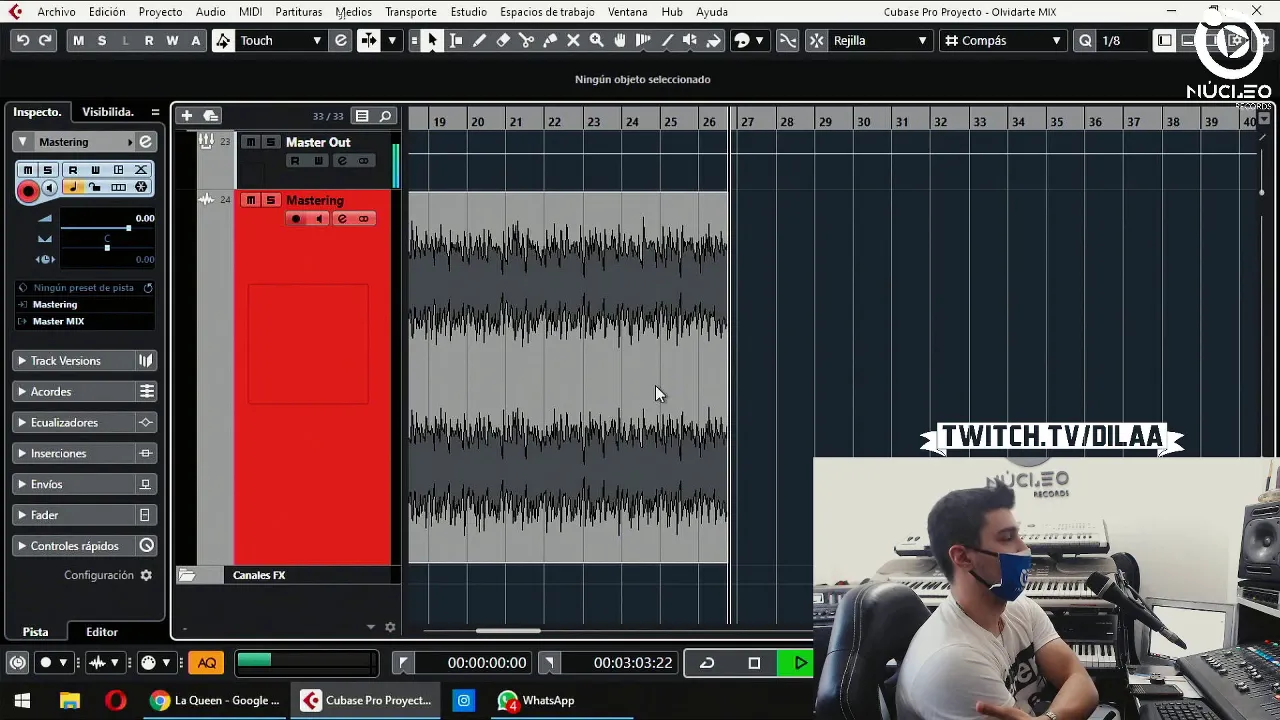Expand Envíos section

pyautogui.click(x=75, y=484)
